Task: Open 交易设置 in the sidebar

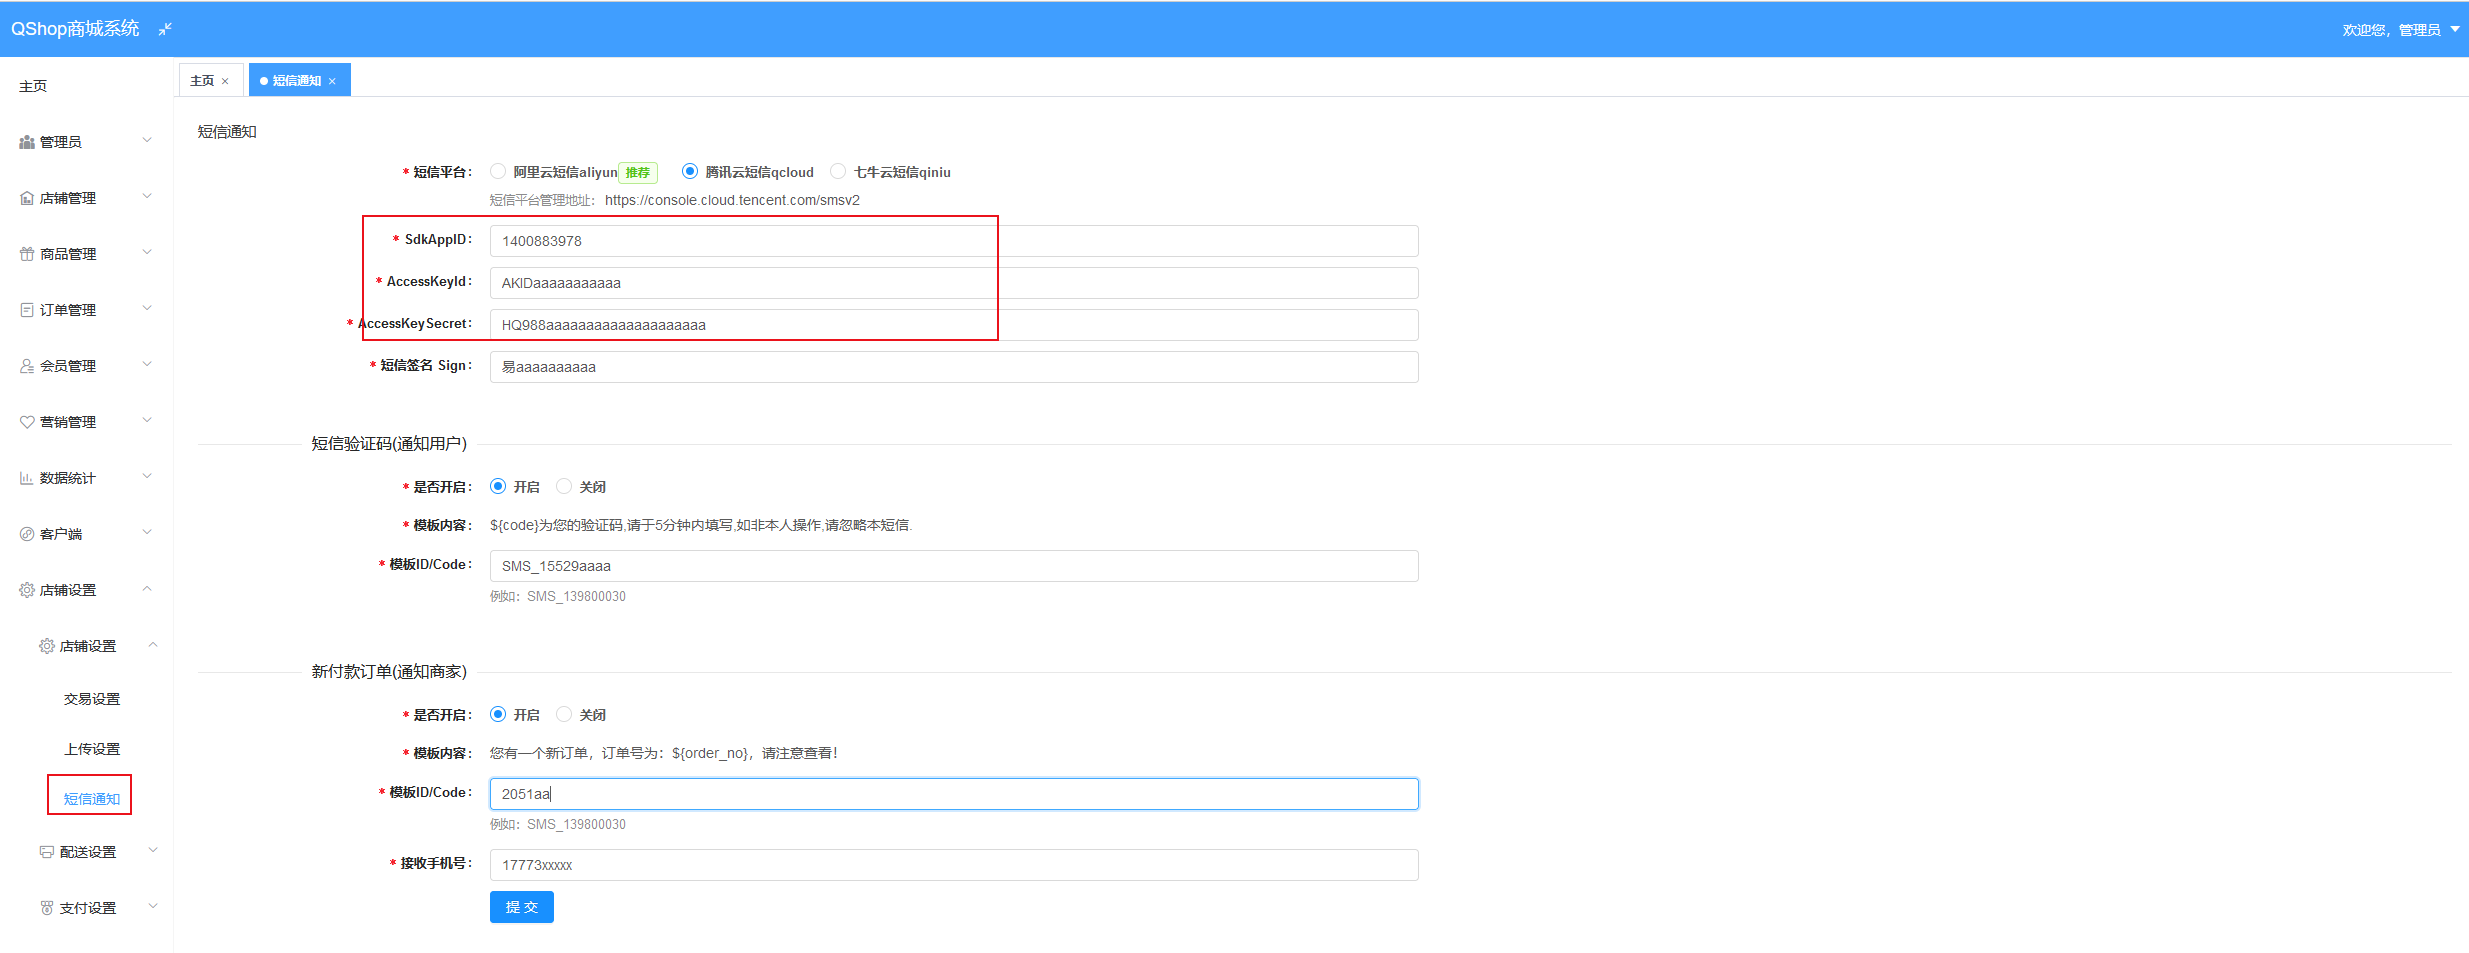Action: [x=92, y=699]
